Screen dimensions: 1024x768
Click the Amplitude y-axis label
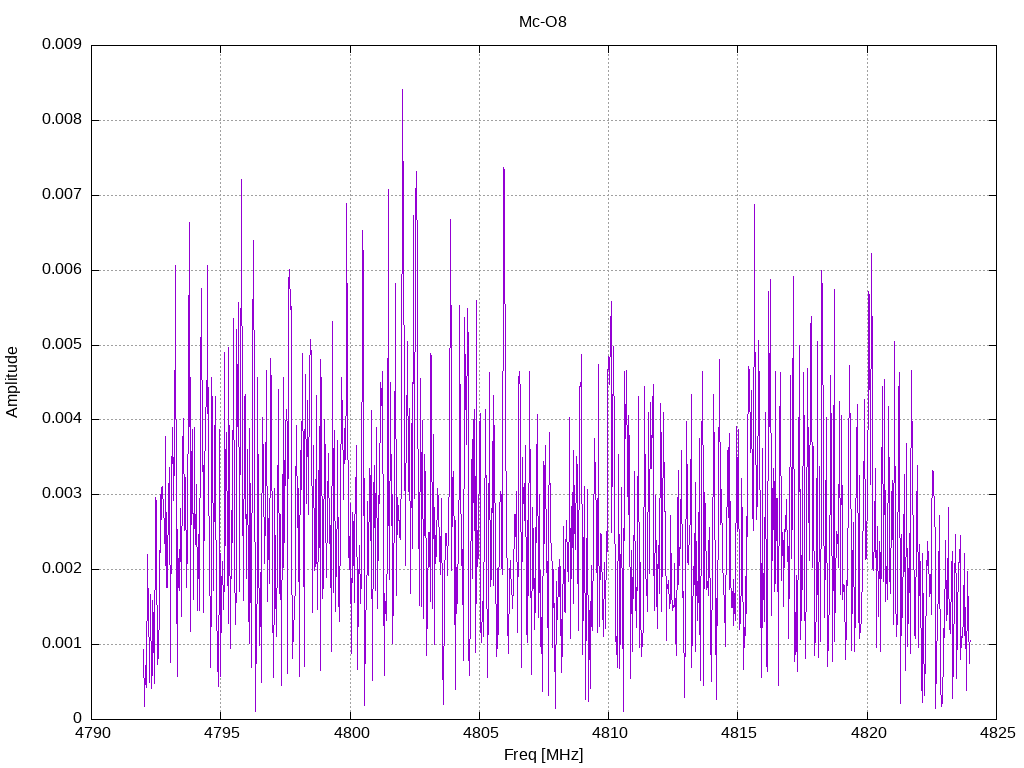12,382
